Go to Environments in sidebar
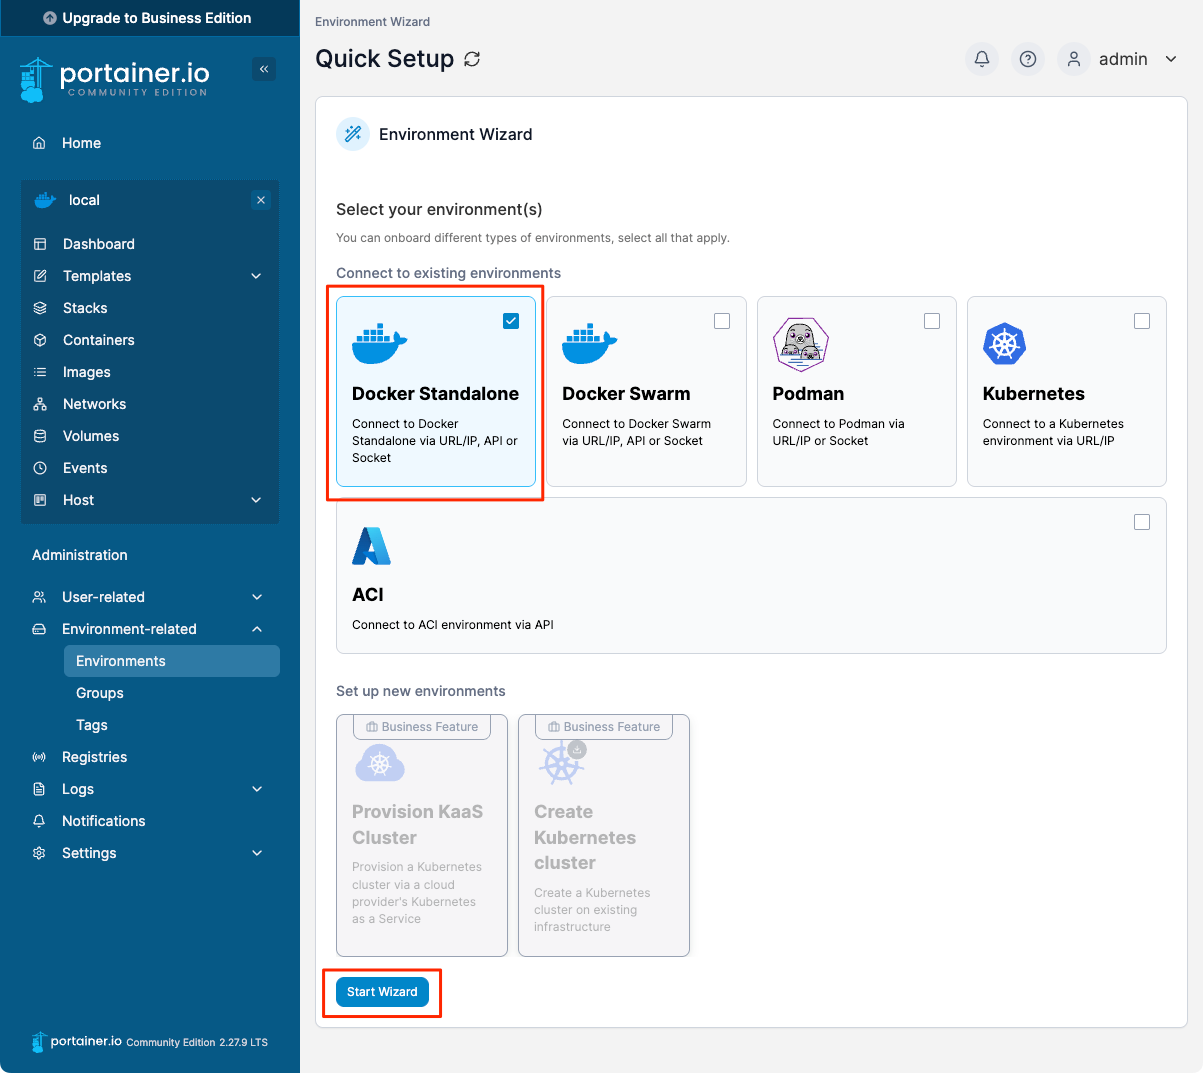 point(172,661)
